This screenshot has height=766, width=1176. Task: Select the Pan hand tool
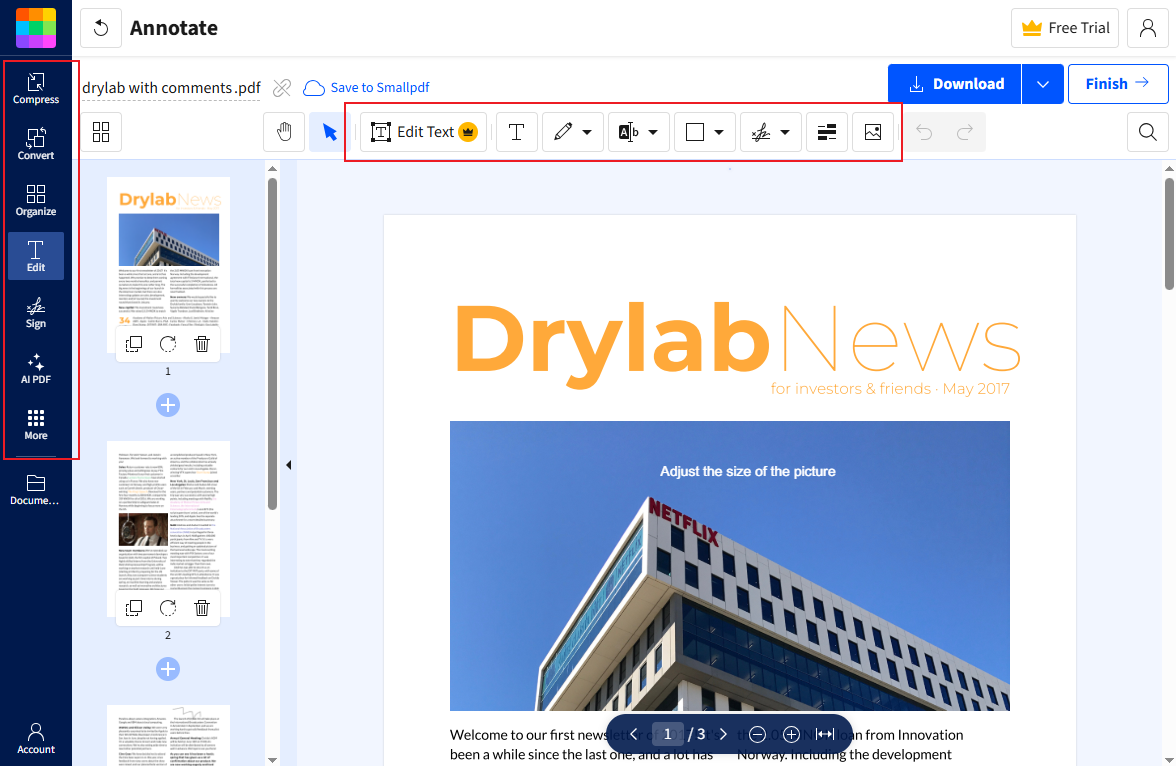[x=285, y=131]
